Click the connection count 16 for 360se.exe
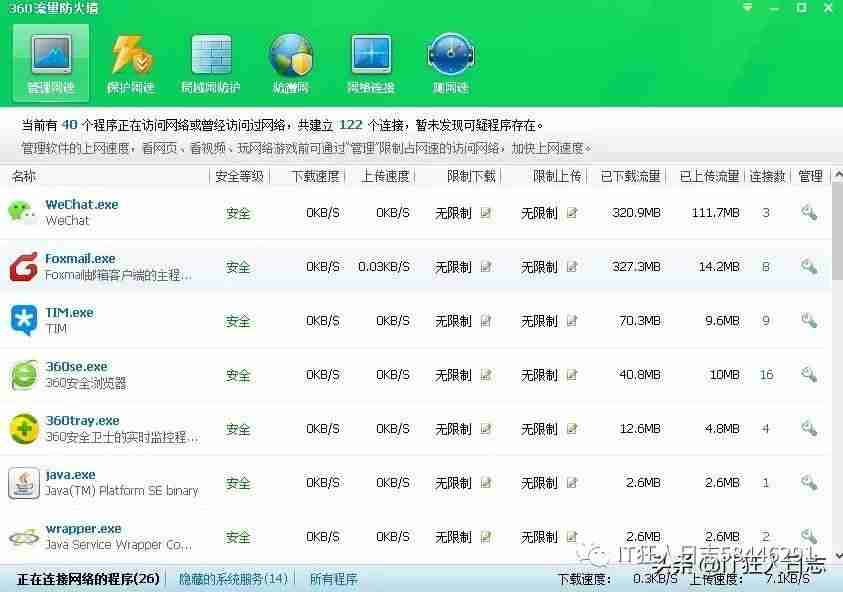843x592 pixels. coord(768,374)
